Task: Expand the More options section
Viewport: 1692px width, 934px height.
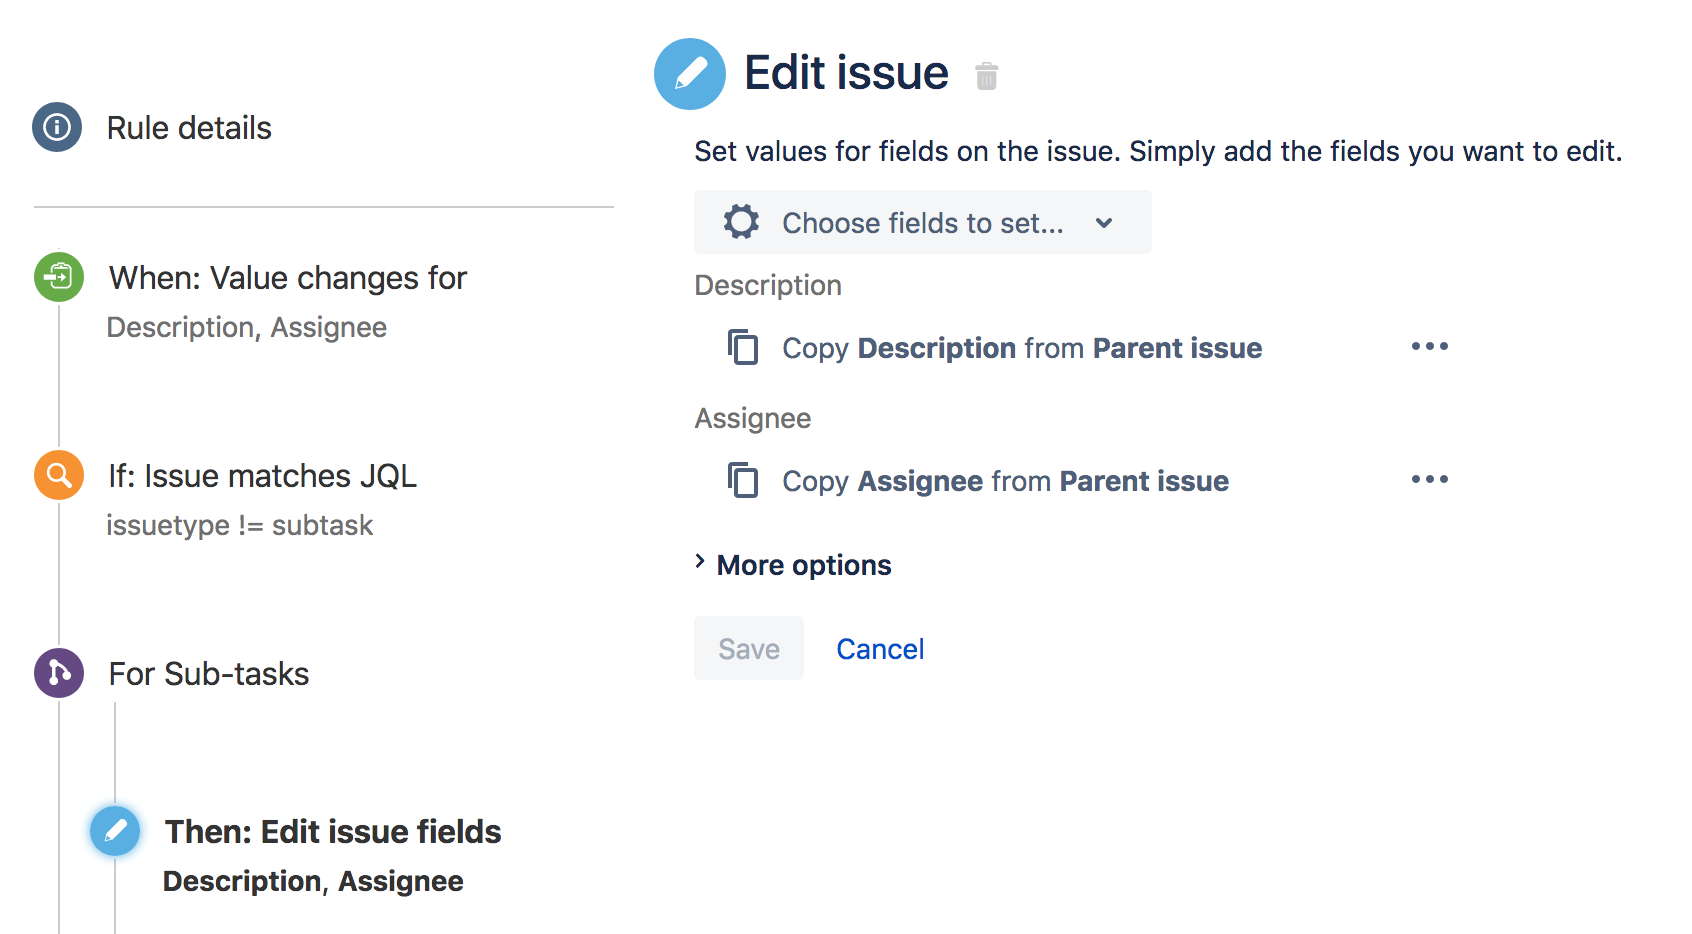Action: 793,564
